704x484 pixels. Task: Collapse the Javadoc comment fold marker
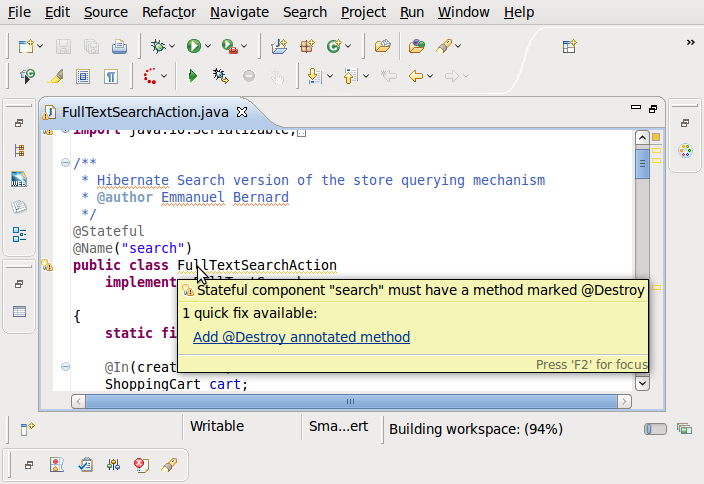pos(65,163)
